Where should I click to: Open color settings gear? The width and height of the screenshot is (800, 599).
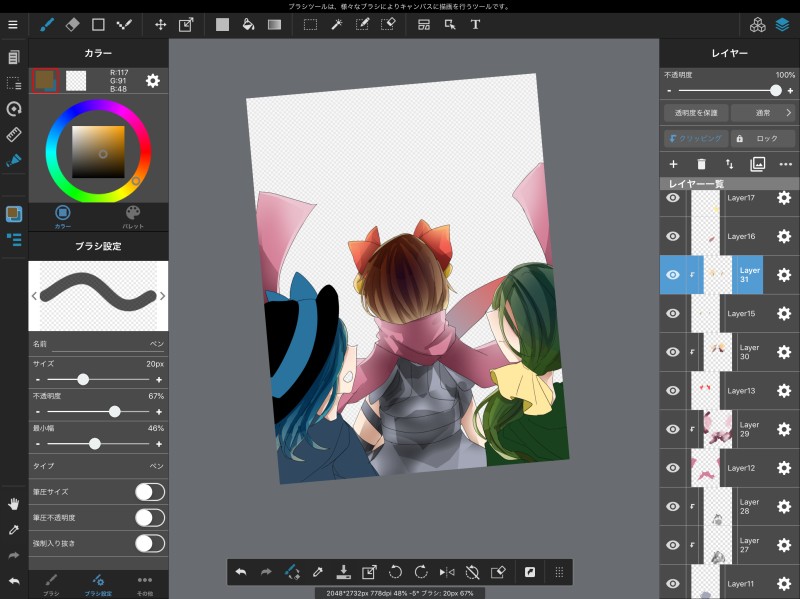pyautogui.click(x=153, y=81)
